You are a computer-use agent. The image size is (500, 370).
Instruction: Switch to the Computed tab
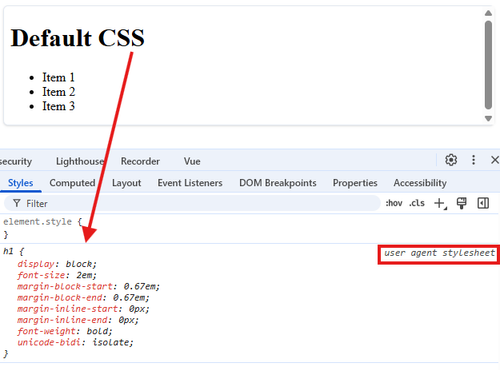click(72, 183)
